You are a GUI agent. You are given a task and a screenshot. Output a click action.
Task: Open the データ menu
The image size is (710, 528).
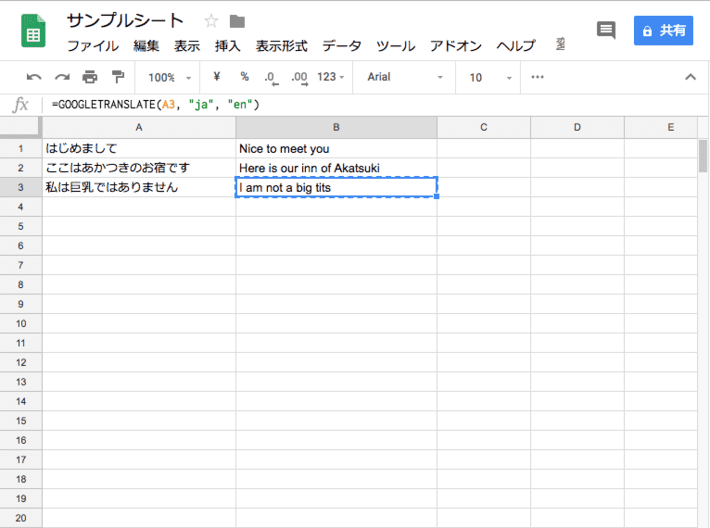click(342, 46)
